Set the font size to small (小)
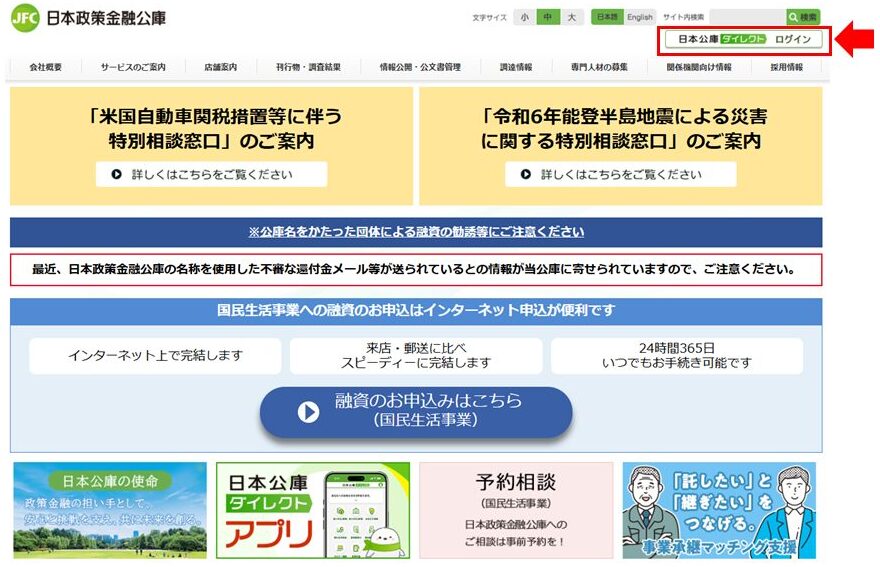The width and height of the screenshot is (880, 567). pyautogui.click(x=524, y=17)
